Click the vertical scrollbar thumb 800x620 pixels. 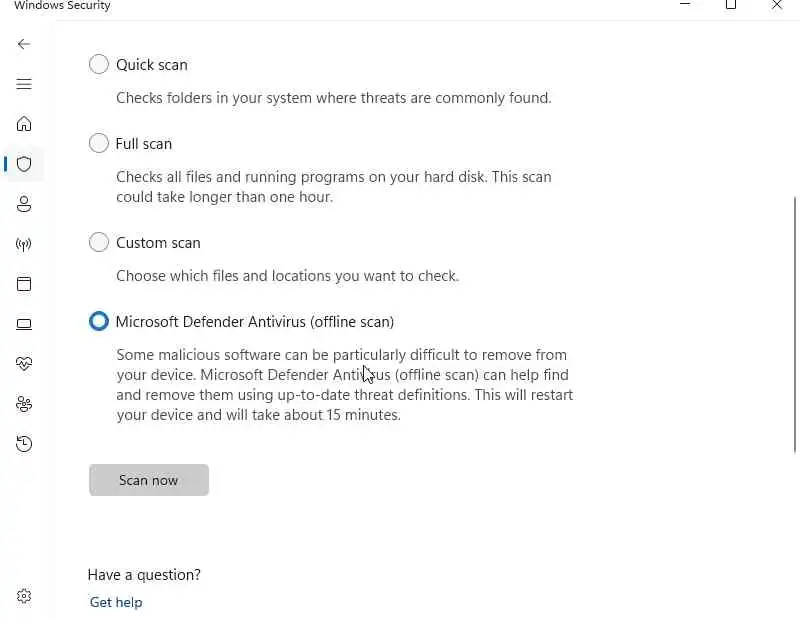[x=795, y=324]
